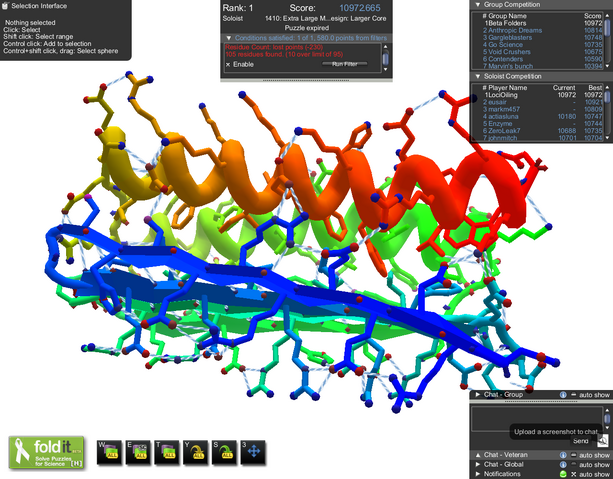Image resolution: width=613 pixels, height=479 pixels.
Task: Expand the Chat - Group panel
Action: pos(478,395)
